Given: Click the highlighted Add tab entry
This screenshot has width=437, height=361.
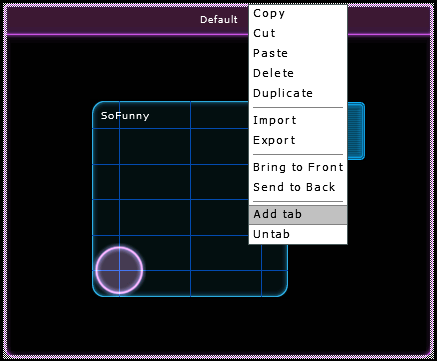Looking at the screenshot, I should coord(298,214).
